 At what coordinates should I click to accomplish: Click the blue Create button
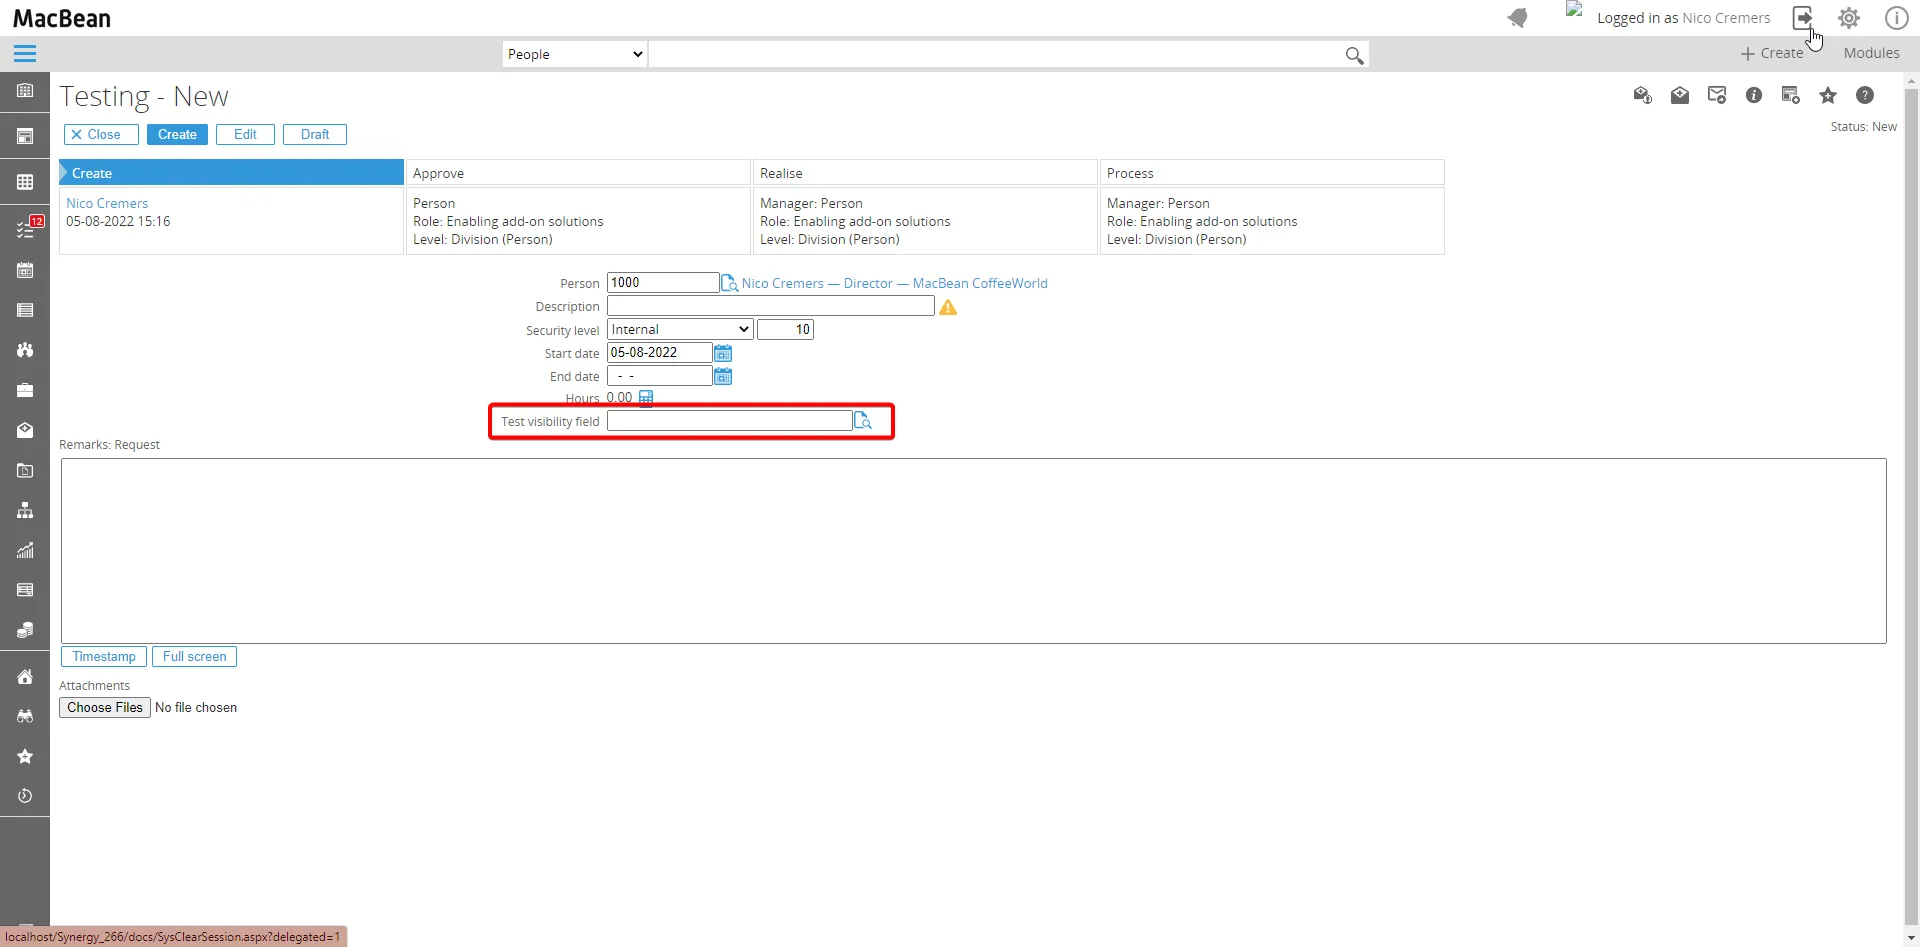[177, 134]
